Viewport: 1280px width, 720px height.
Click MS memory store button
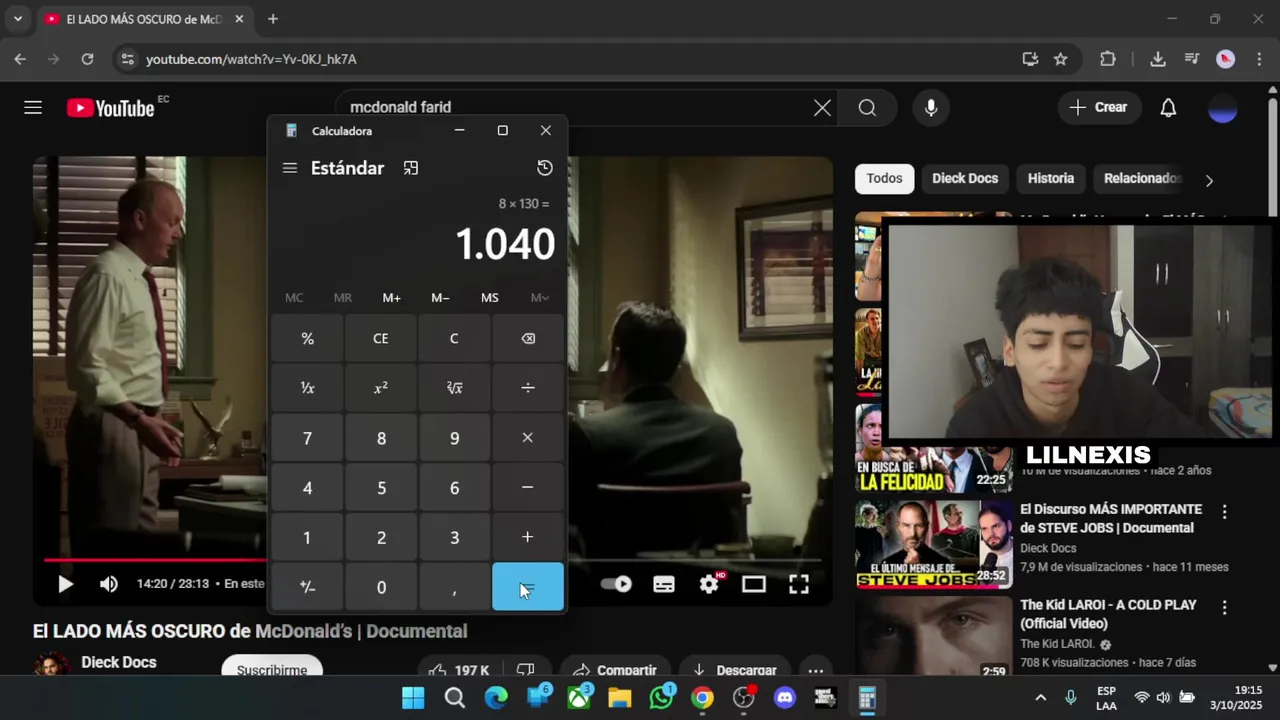click(490, 298)
